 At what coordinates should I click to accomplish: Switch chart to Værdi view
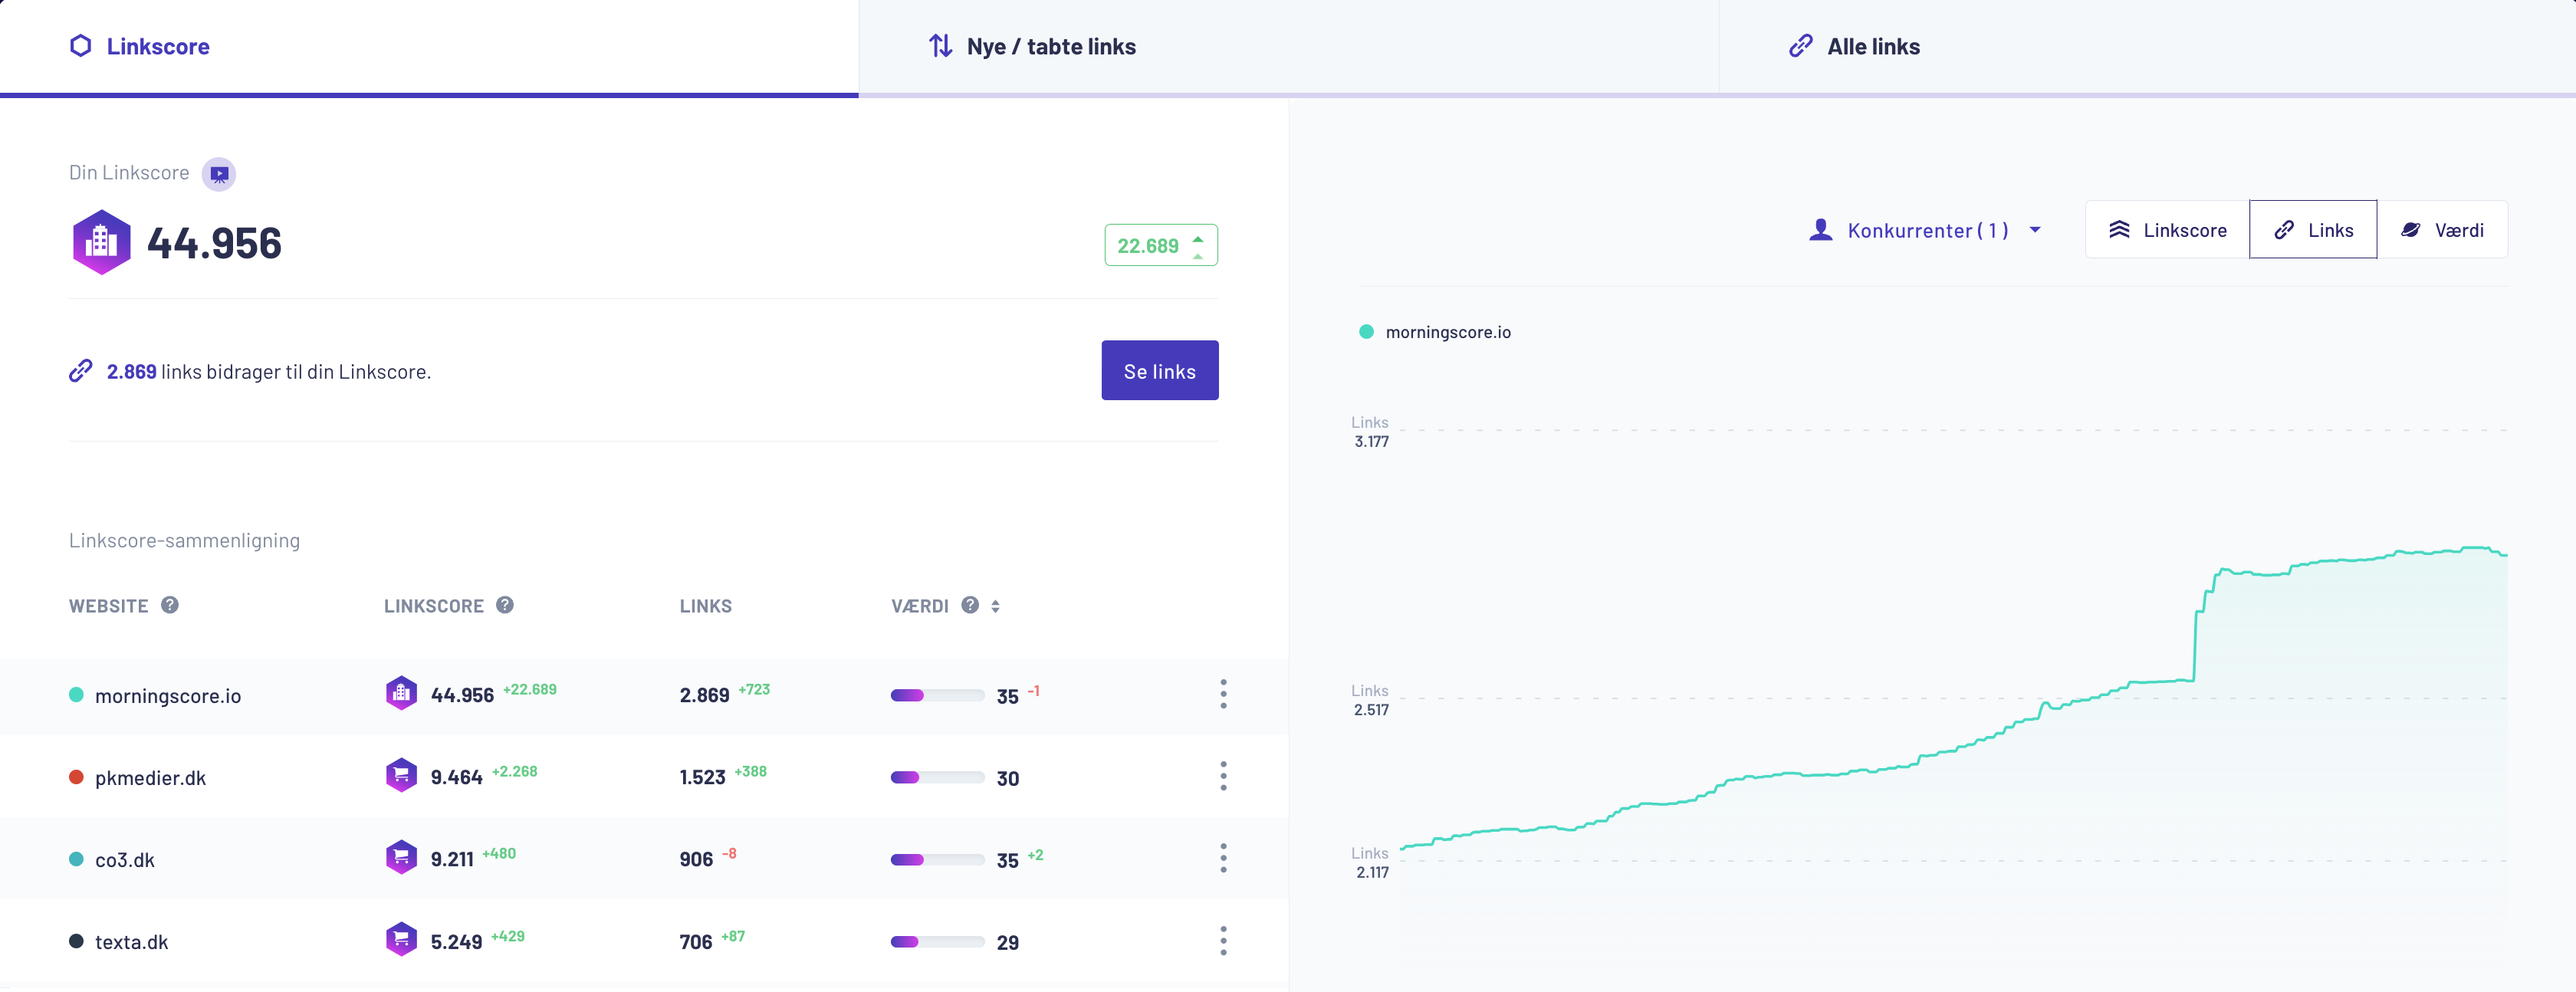pos(2442,230)
